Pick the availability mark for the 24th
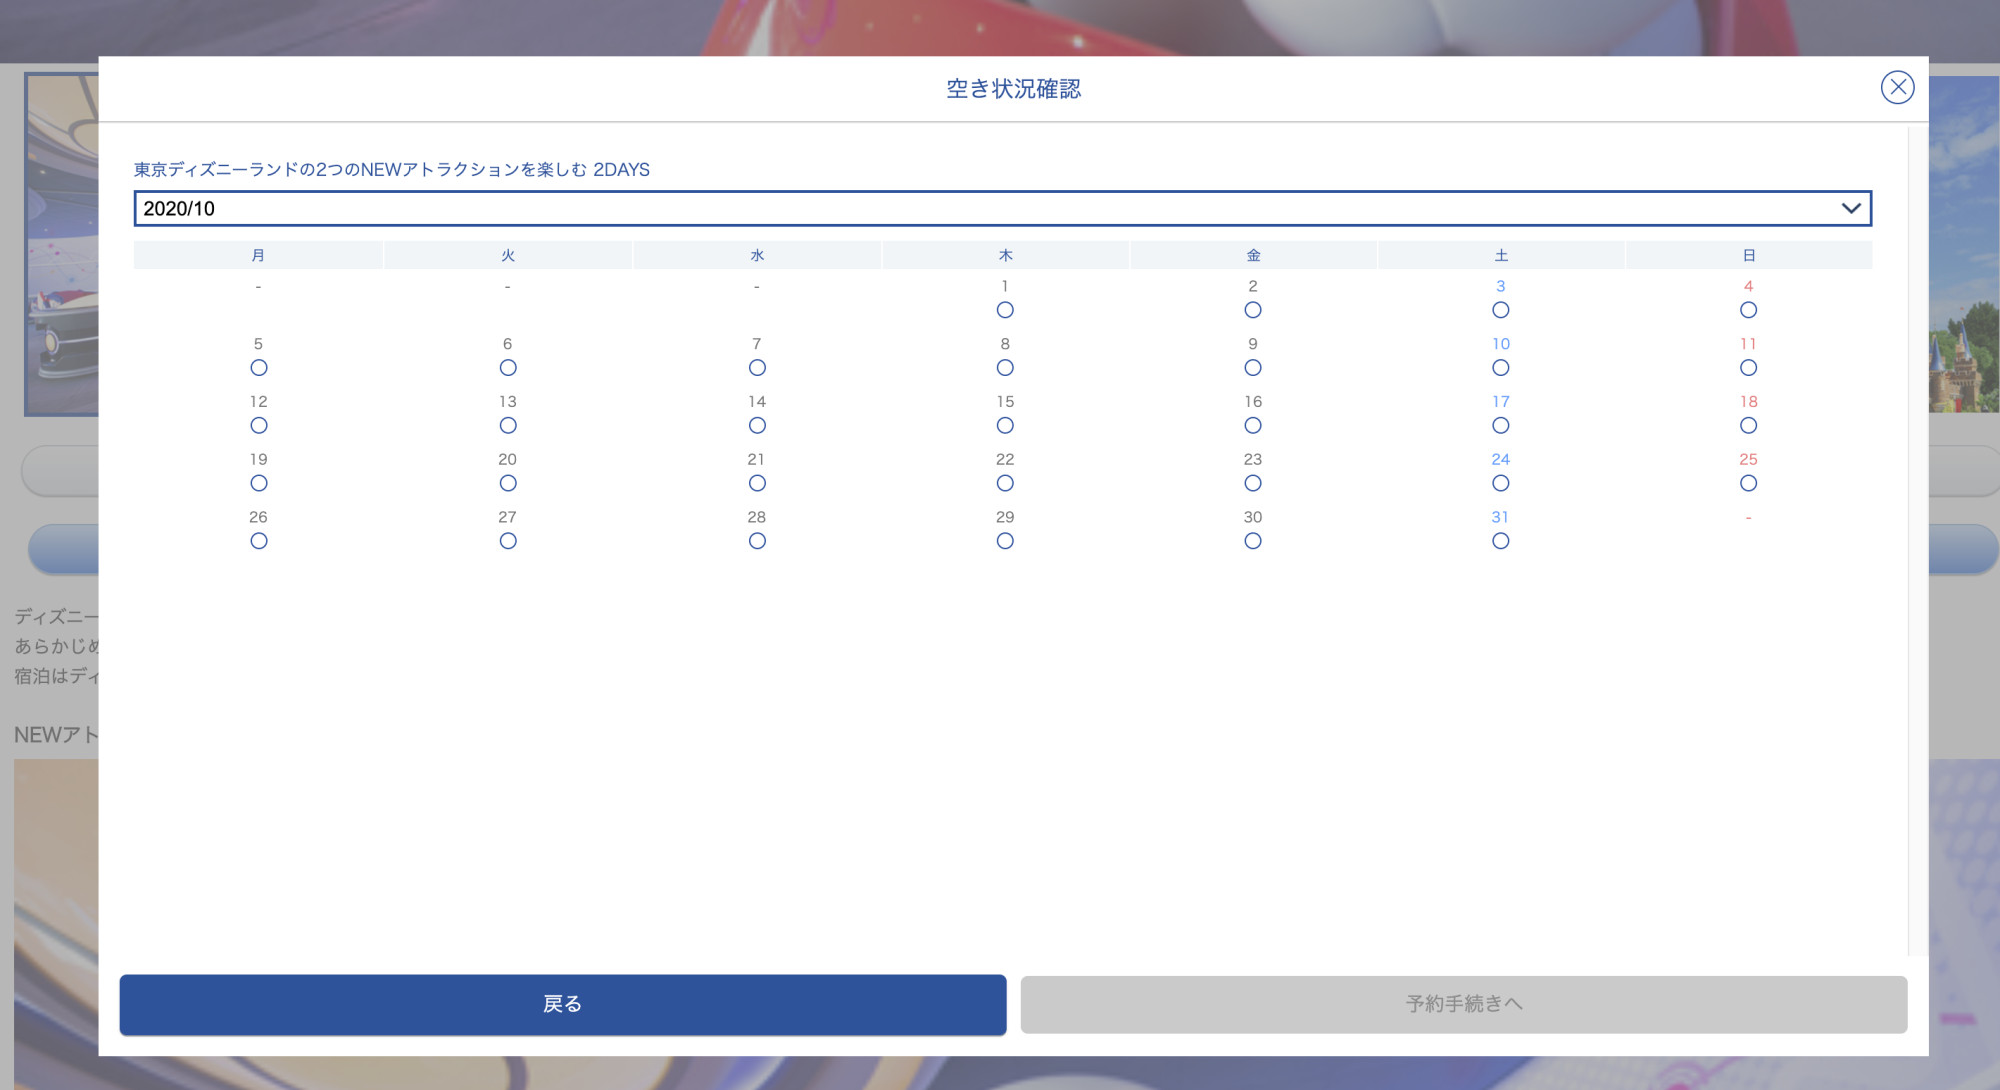The width and height of the screenshot is (2000, 1090). [1501, 483]
